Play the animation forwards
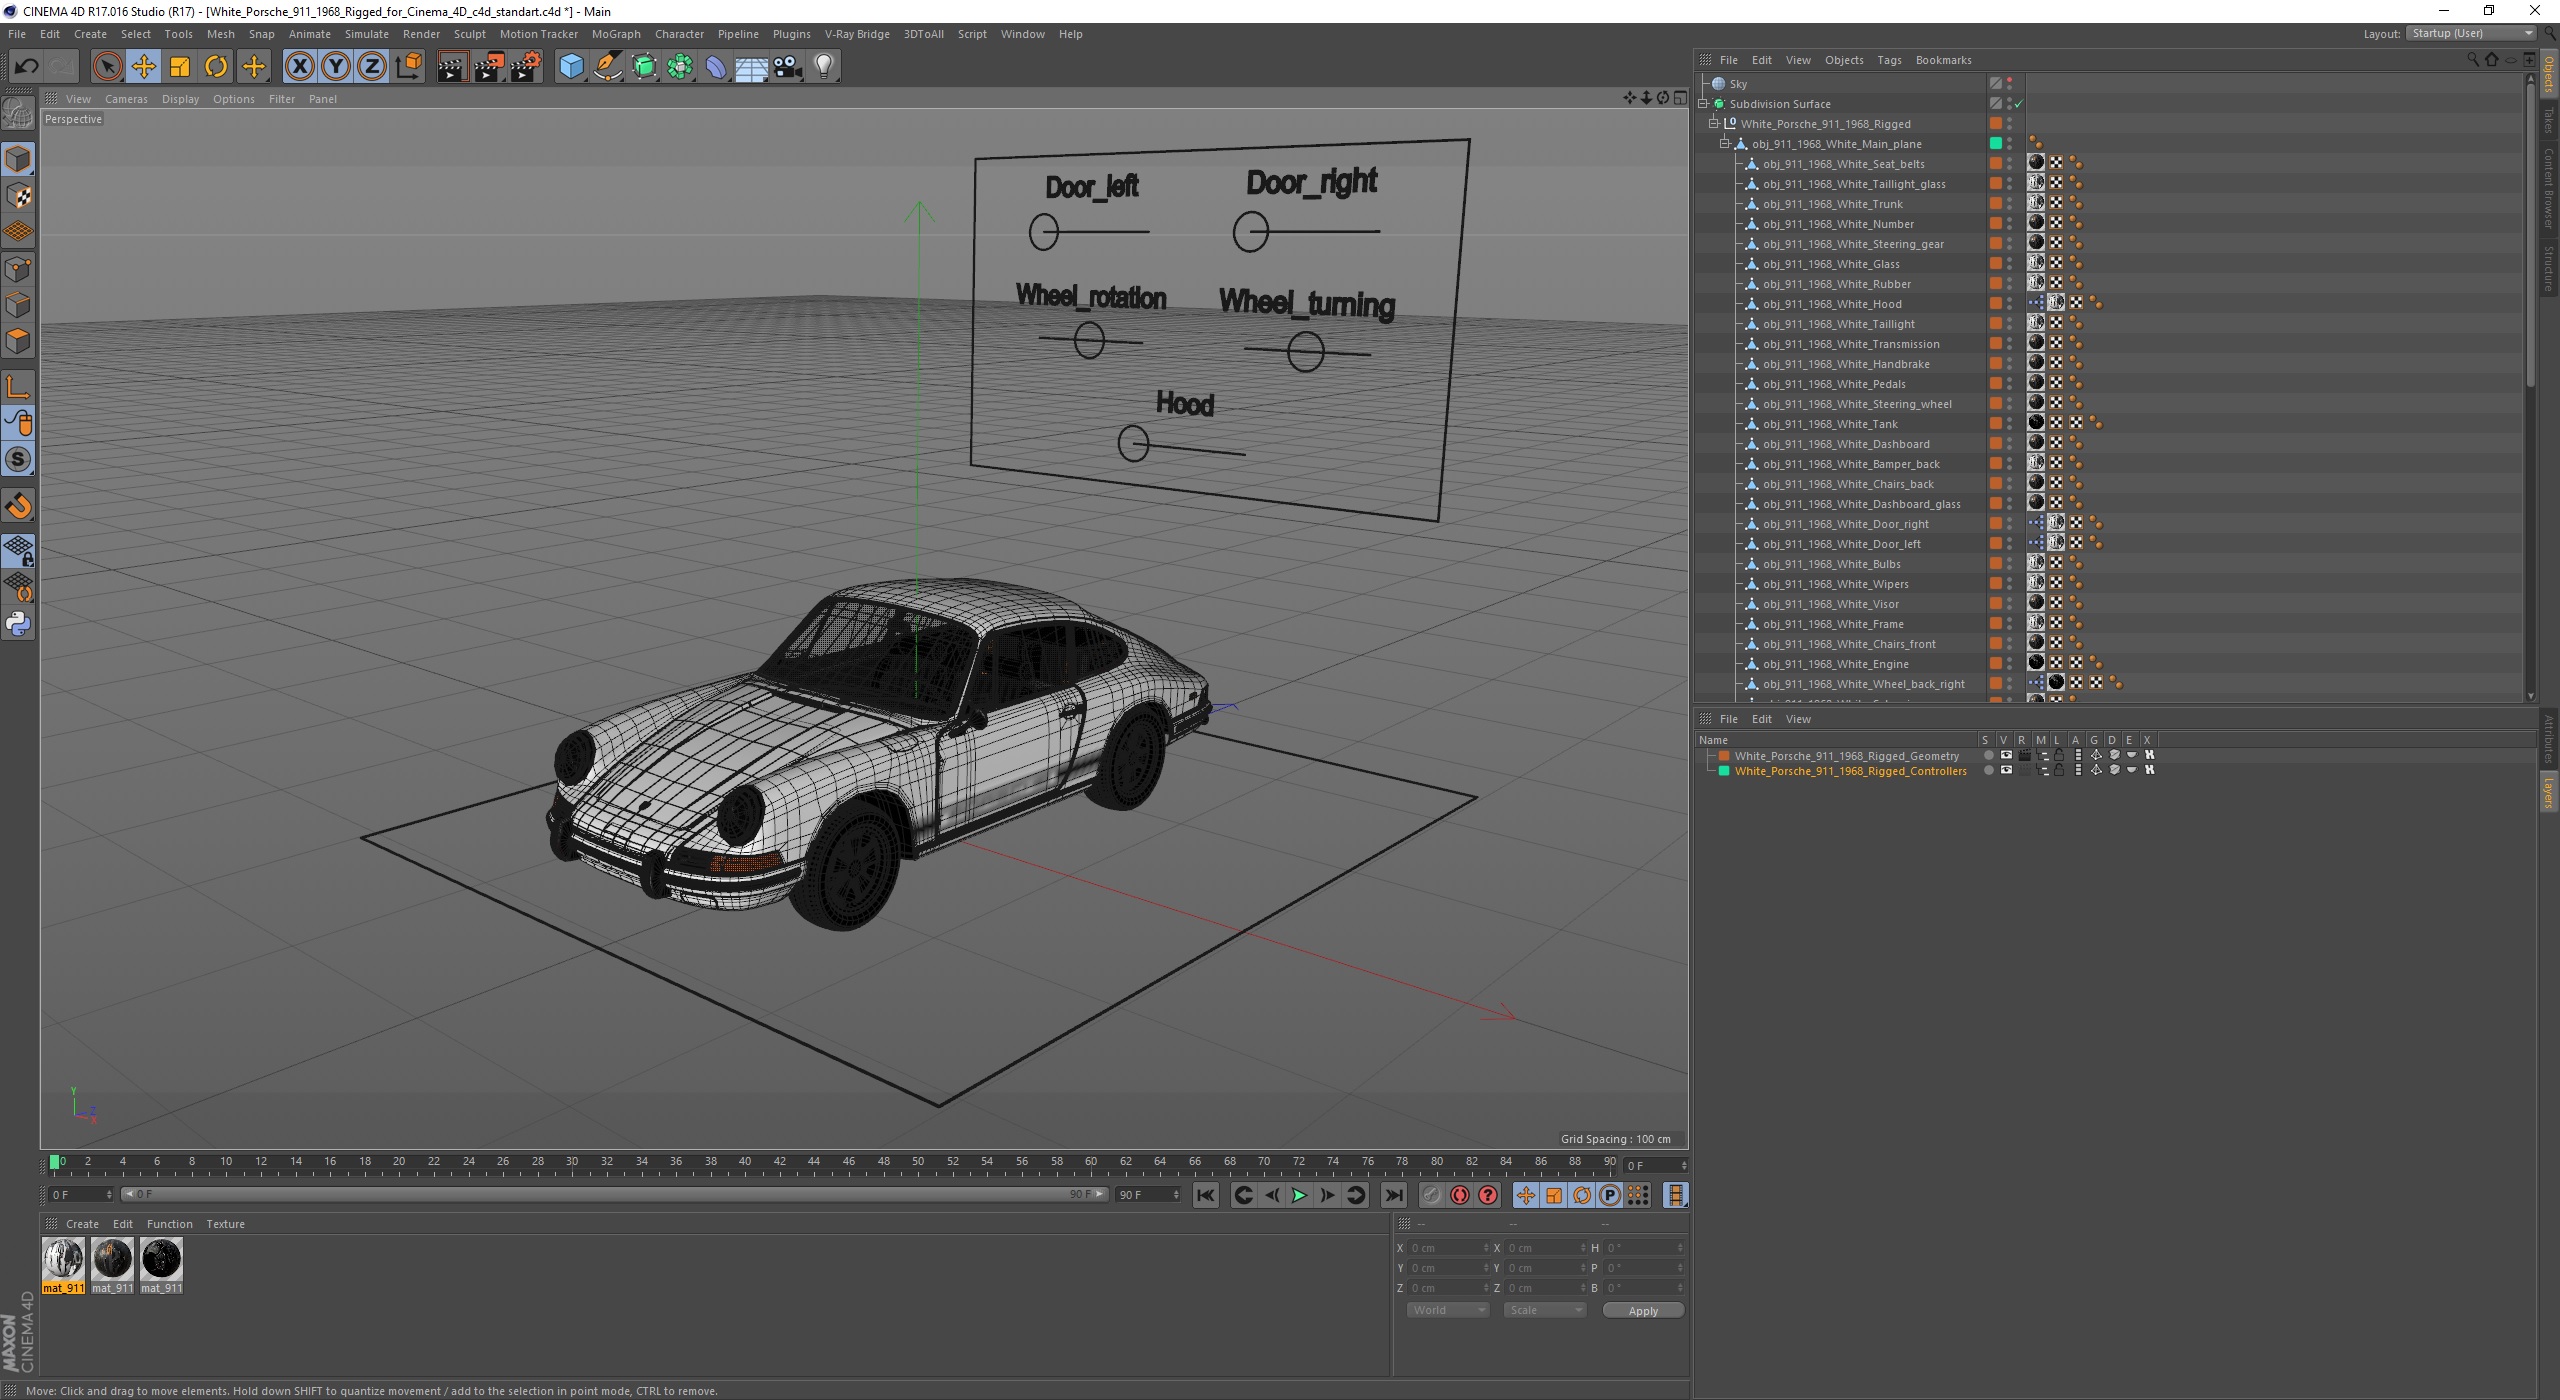The height and width of the screenshot is (1400, 2560). click(1299, 1195)
